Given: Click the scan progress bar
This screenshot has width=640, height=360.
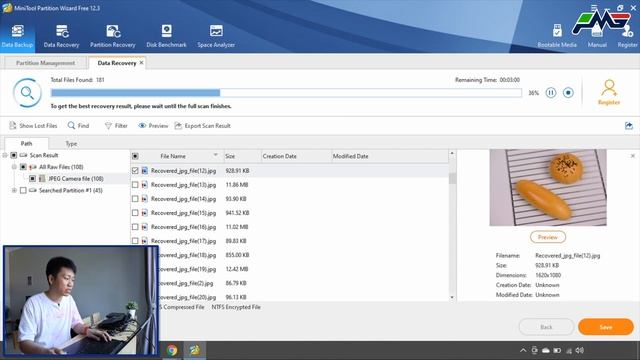Looking at the screenshot, I should click(x=286, y=93).
